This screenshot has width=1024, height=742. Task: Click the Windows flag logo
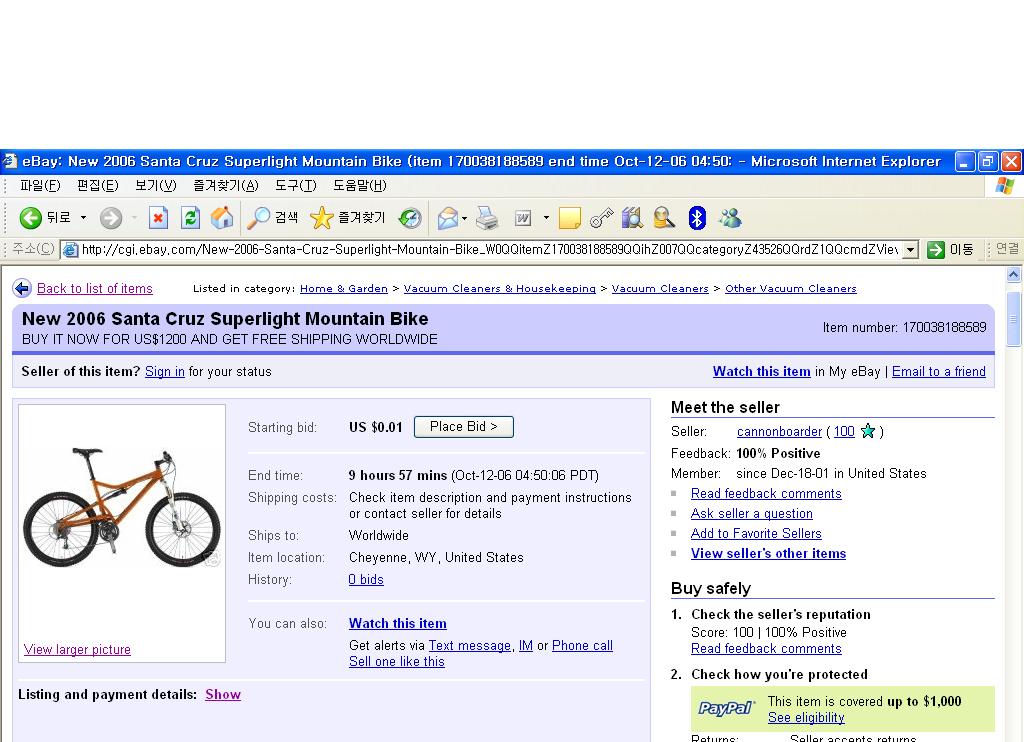click(x=1004, y=186)
